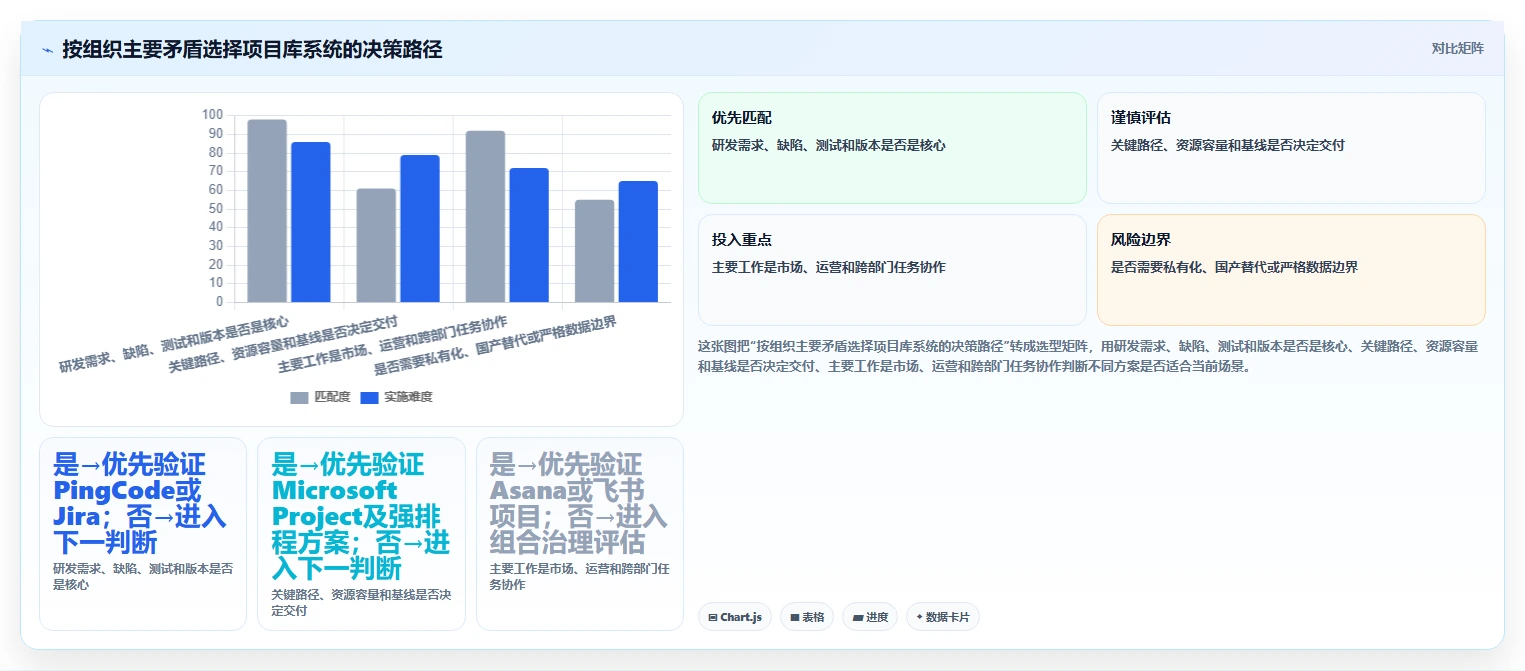Viewport: 1525px width, 671px height.
Task: Click the description paragraph starting 这张图把
Action: tap(1088, 356)
